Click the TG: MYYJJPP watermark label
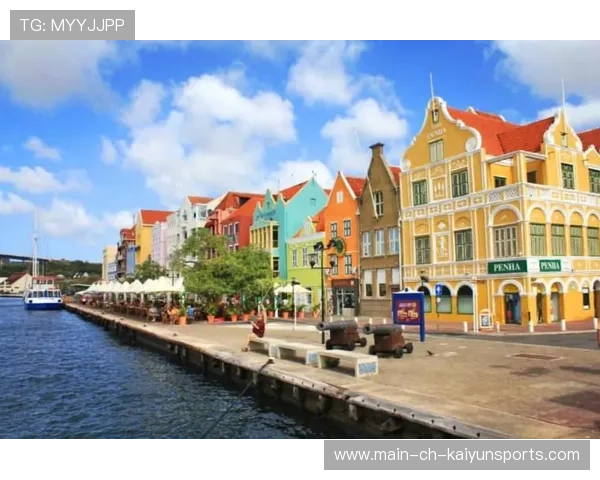The width and height of the screenshot is (600, 480). pyautogui.click(x=71, y=24)
